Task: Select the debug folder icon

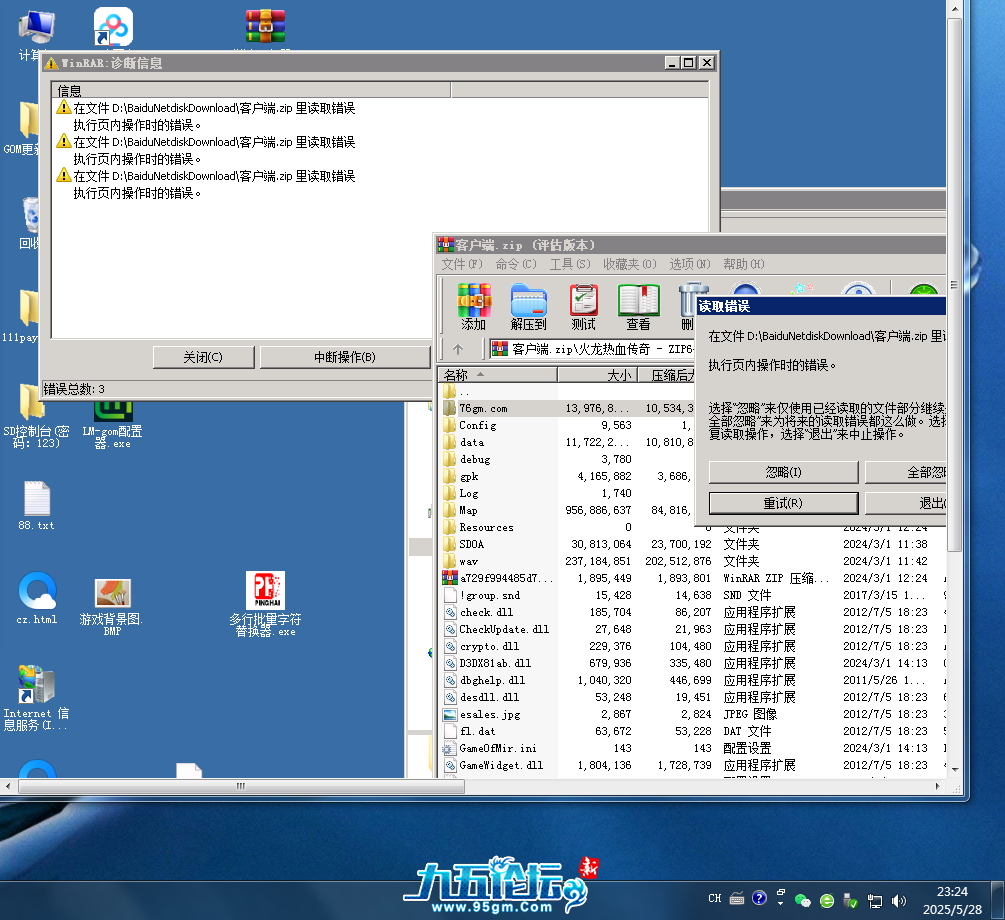Action: (x=449, y=459)
